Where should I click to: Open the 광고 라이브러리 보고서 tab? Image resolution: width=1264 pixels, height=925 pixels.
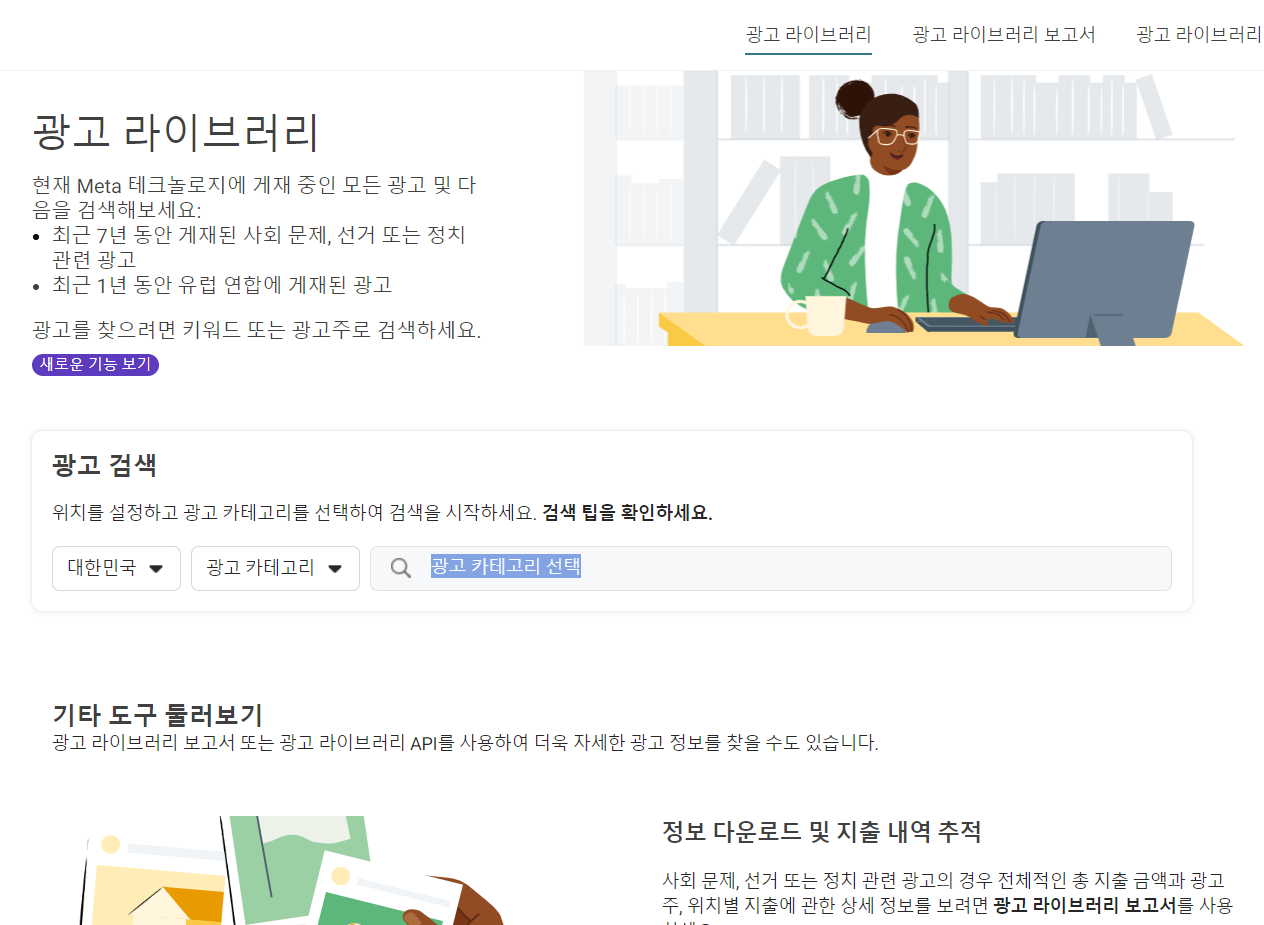coord(1004,35)
